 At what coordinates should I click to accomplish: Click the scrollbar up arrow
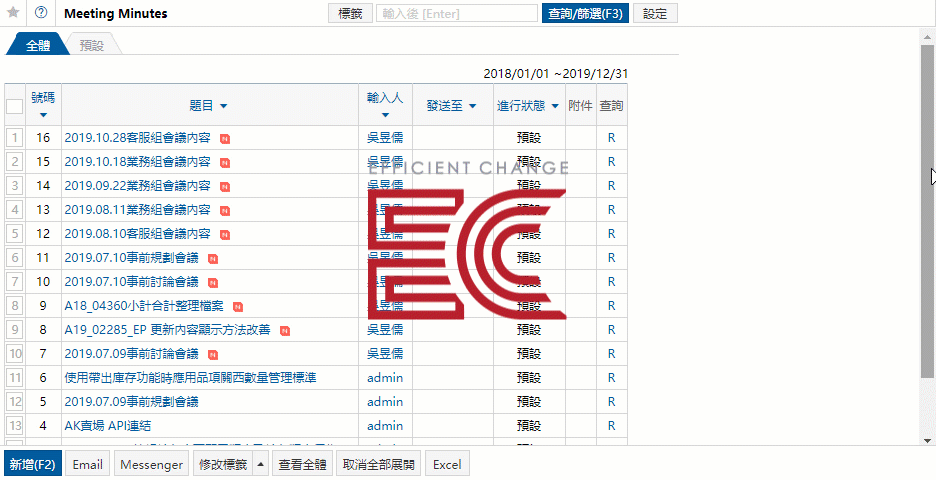click(926, 35)
